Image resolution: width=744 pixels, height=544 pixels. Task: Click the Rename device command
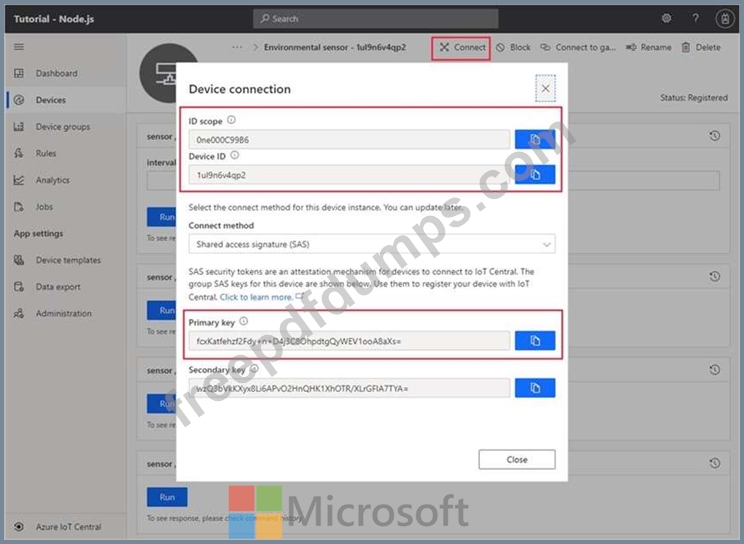[648, 47]
